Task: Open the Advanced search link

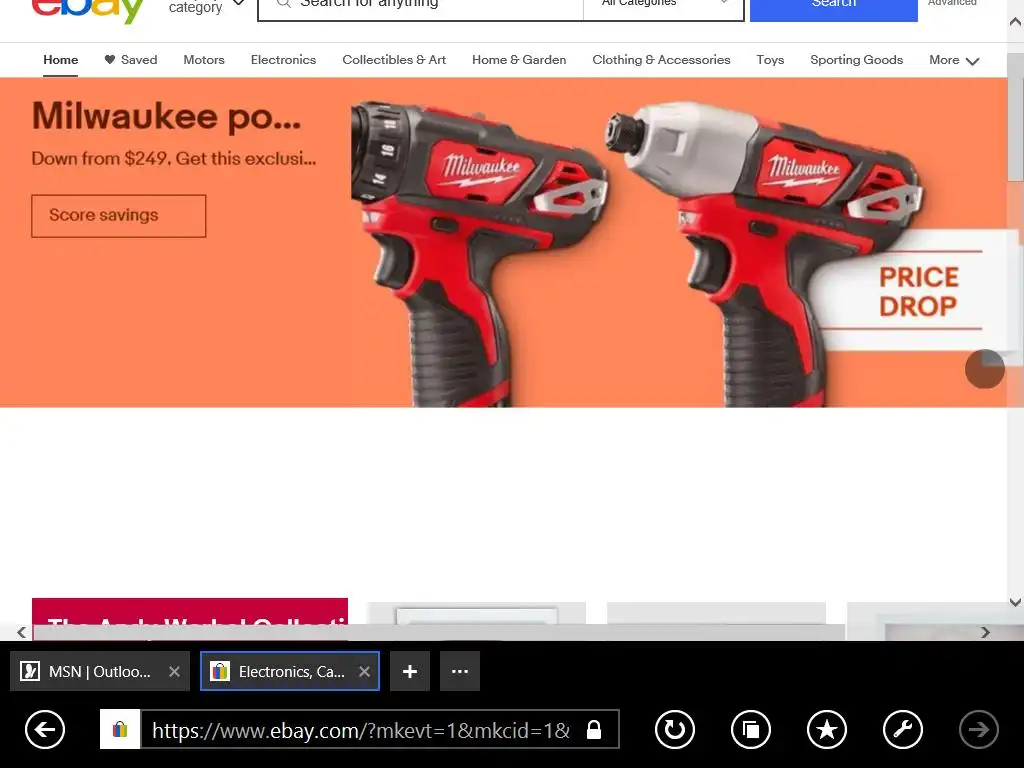Action: point(952,3)
